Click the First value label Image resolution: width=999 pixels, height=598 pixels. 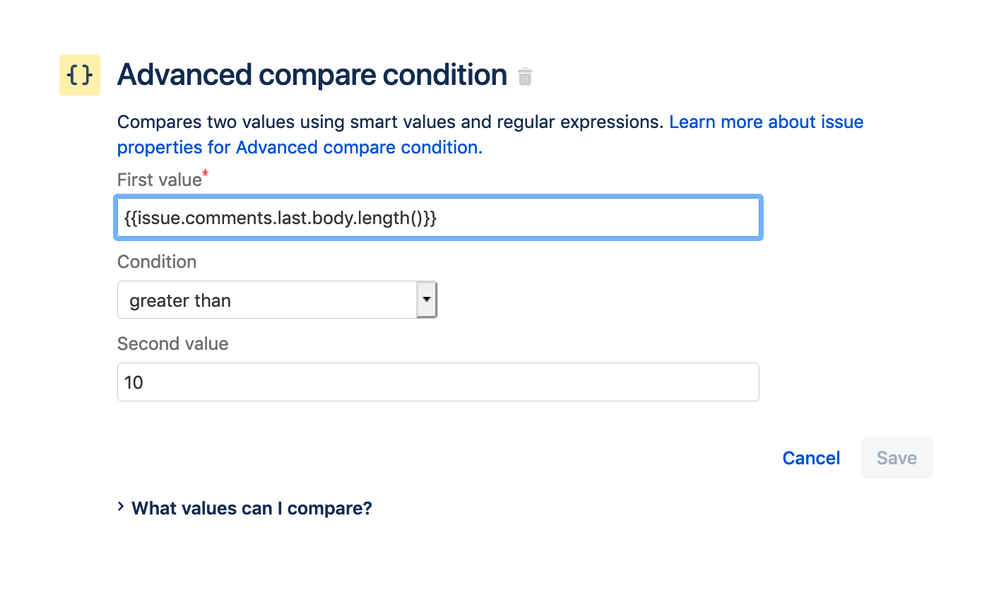pyautogui.click(x=158, y=180)
